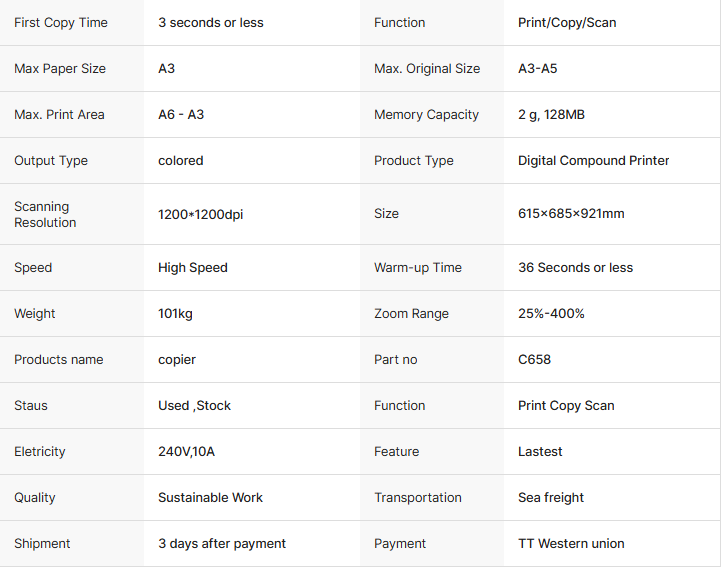Click the "Print/Copy/Scan" function value
This screenshot has width=722, height=568.
[567, 23]
